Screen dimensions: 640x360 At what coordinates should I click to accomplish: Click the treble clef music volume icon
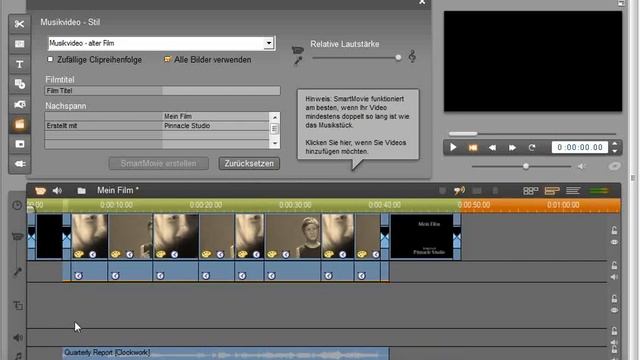point(412,56)
